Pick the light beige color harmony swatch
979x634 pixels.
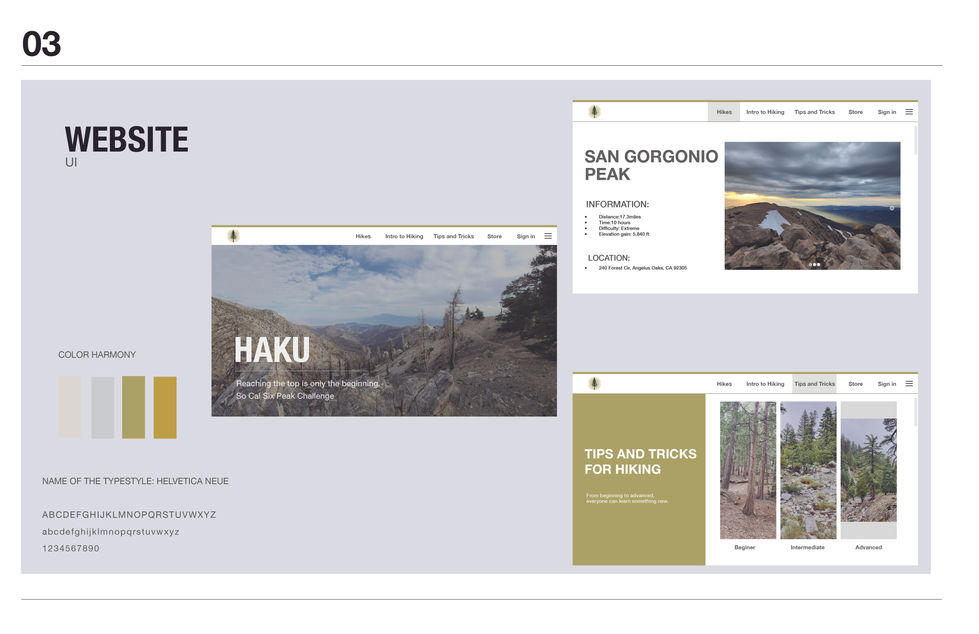(x=70, y=407)
